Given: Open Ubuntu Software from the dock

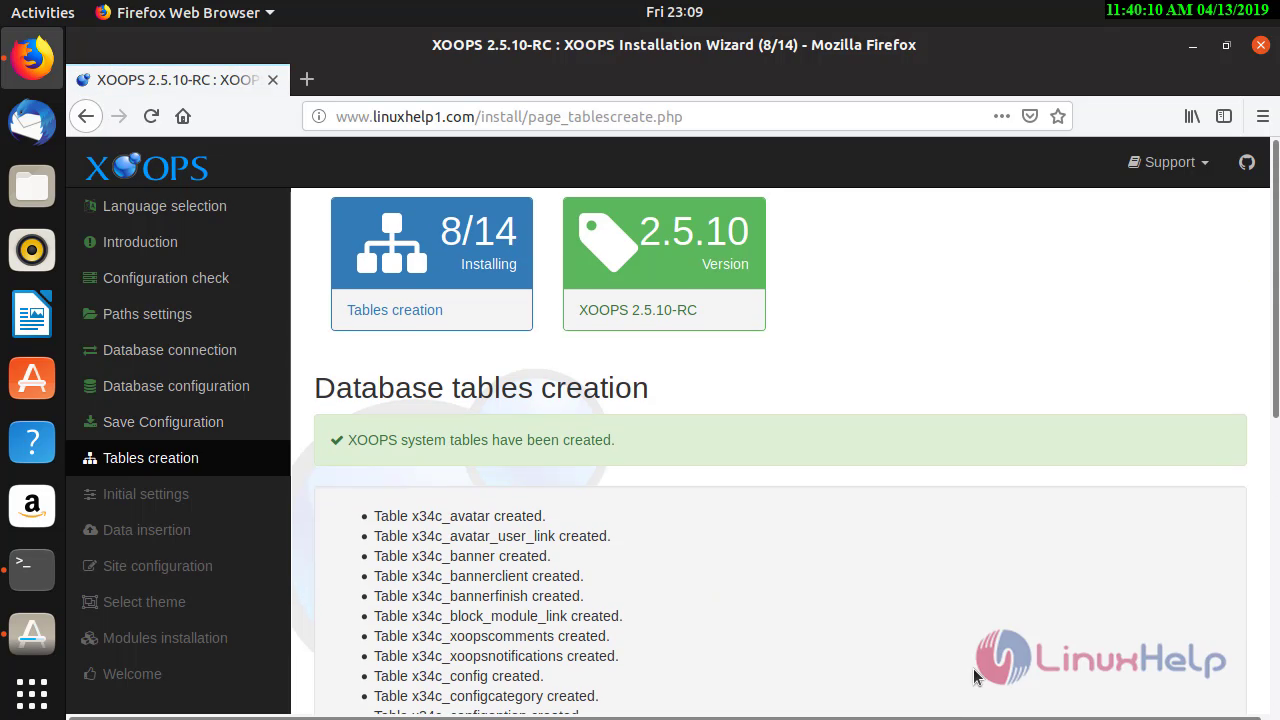Looking at the screenshot, I should pyautogui.click(x=32, y=379).
